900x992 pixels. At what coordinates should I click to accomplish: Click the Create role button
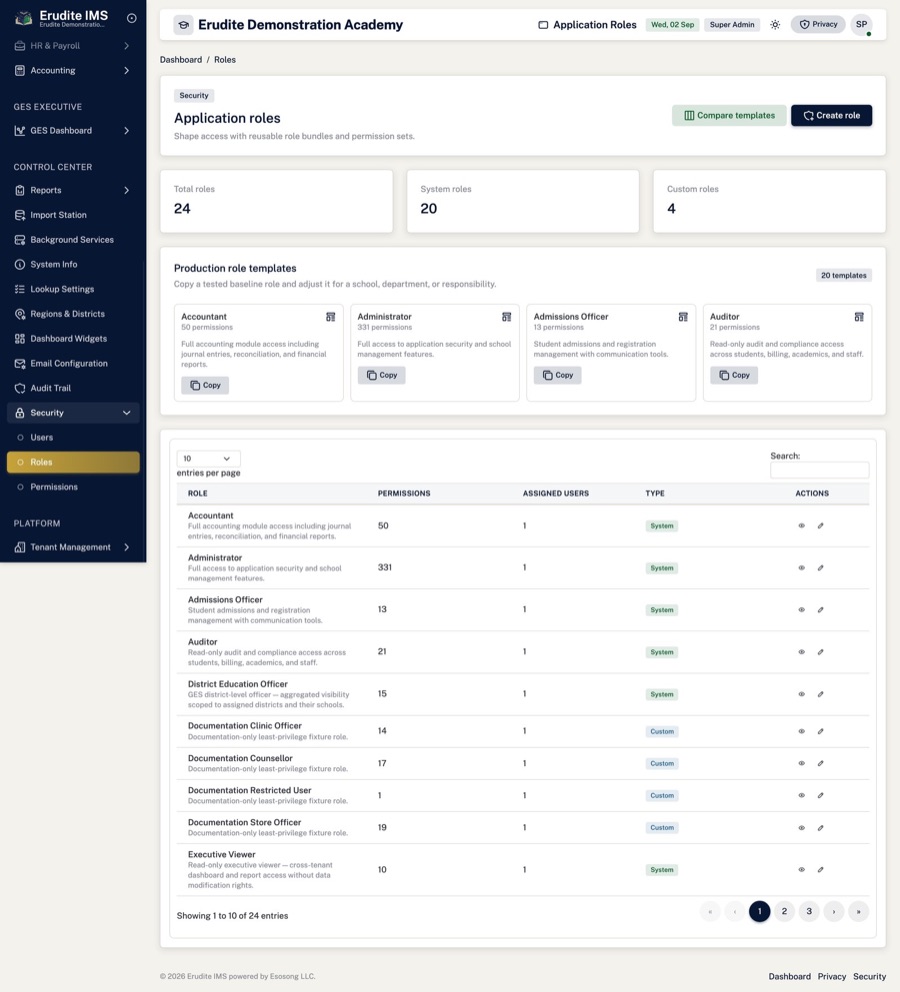pyautogui.click(x=832, y=116)
